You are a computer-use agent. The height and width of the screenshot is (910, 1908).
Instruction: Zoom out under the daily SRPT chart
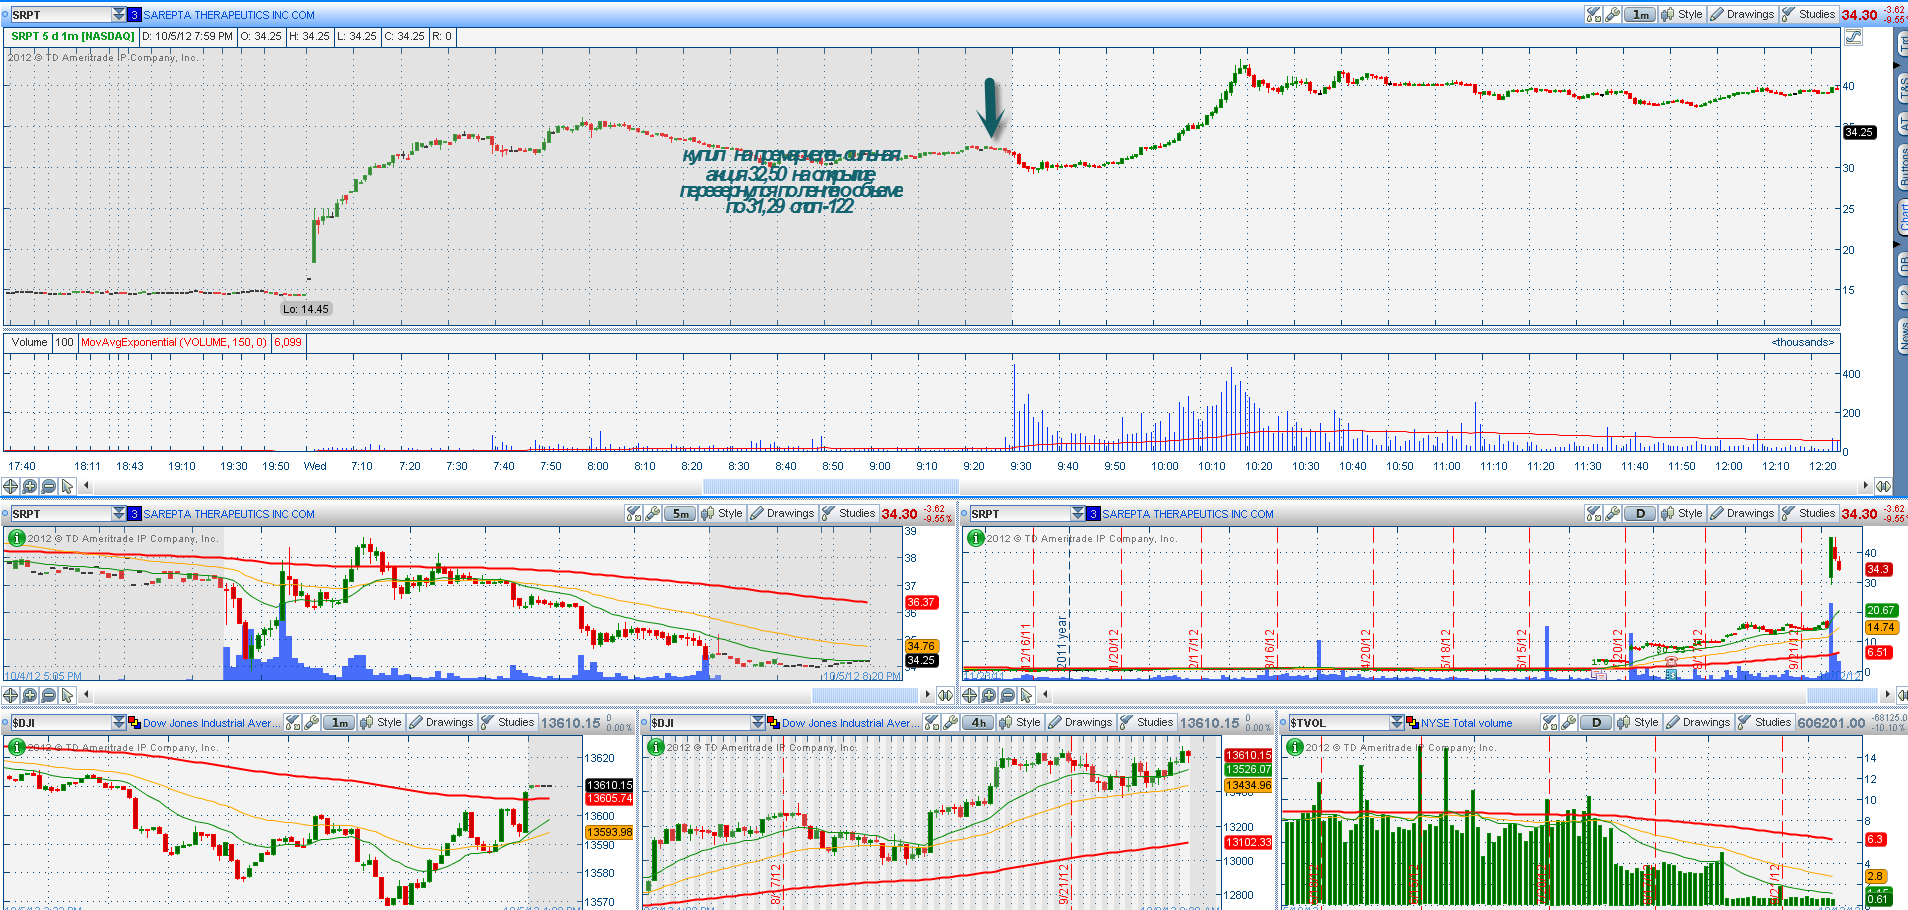coord(1008,695)
